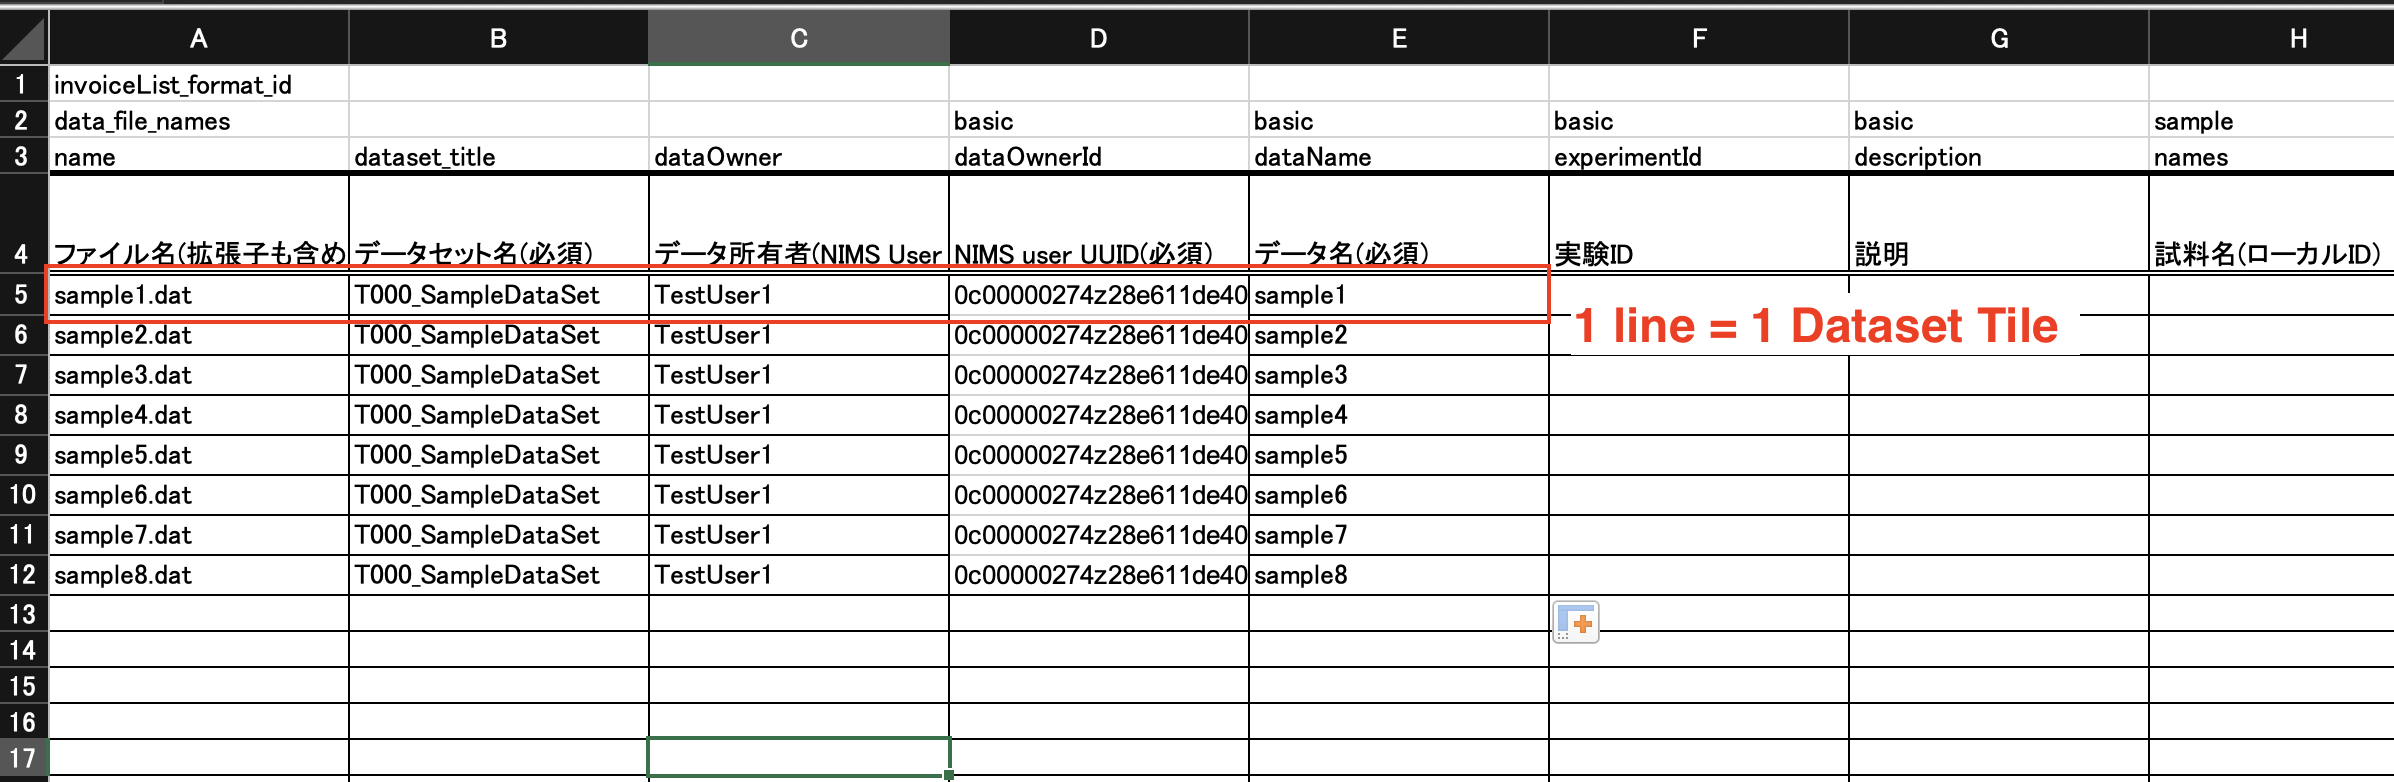The width and height of the screenshot is (2394, 782).
Task: Click TestUser1 cell in row 9
Action: click(798, 455)
